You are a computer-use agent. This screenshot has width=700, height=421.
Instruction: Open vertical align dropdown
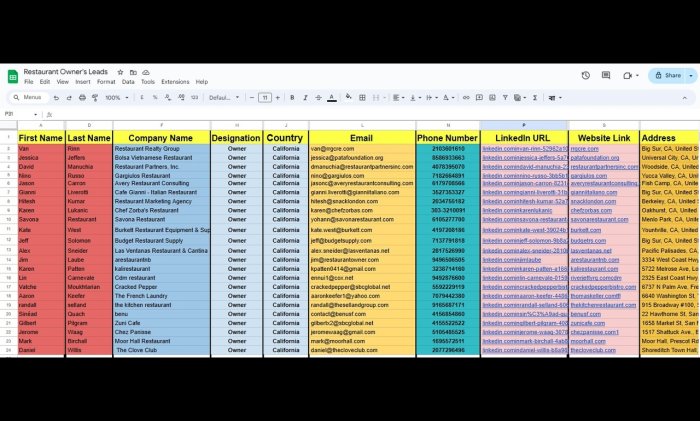coord(415,97)
